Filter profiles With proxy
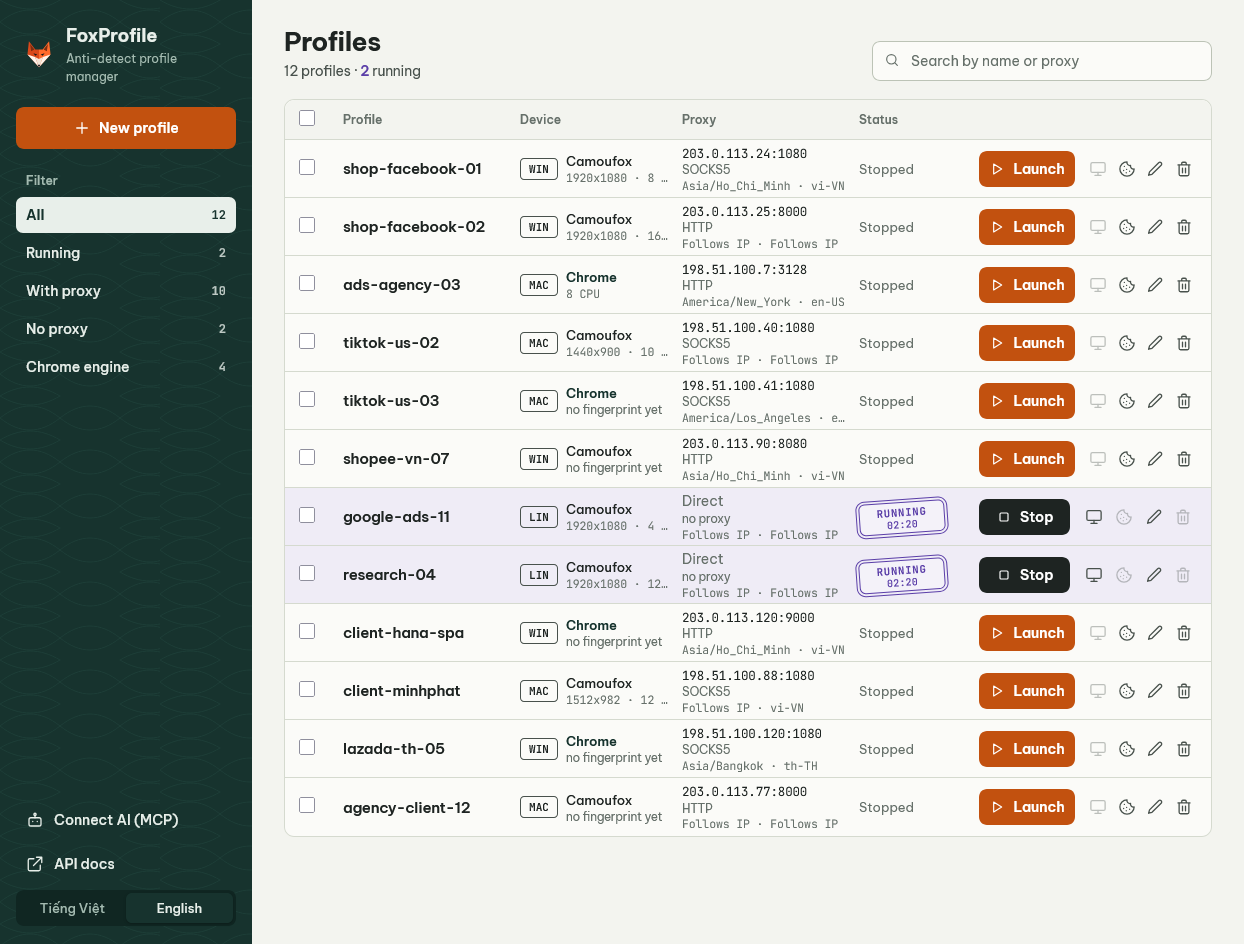This screenshot has height=944, width=1244. 126,291
